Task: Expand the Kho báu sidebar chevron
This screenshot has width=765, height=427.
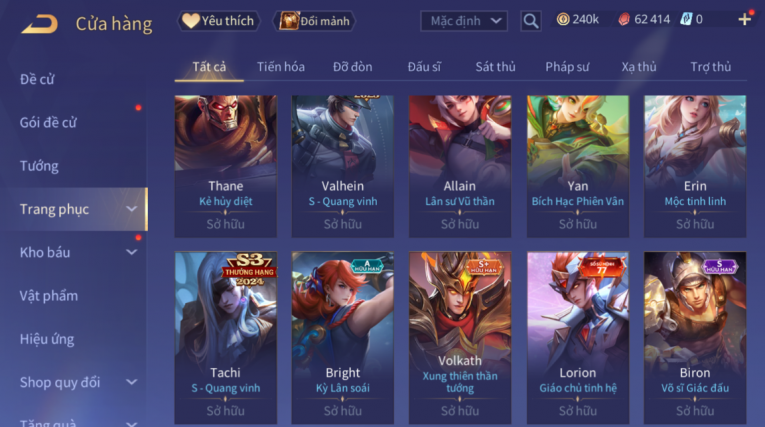Action: tap(131, 252)
